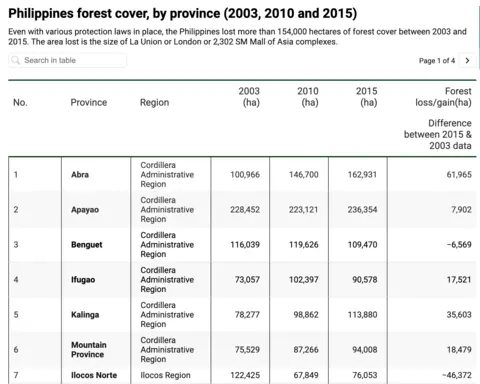Click Ifugao's 2010 value 102,397

click(x=304, y=280)
